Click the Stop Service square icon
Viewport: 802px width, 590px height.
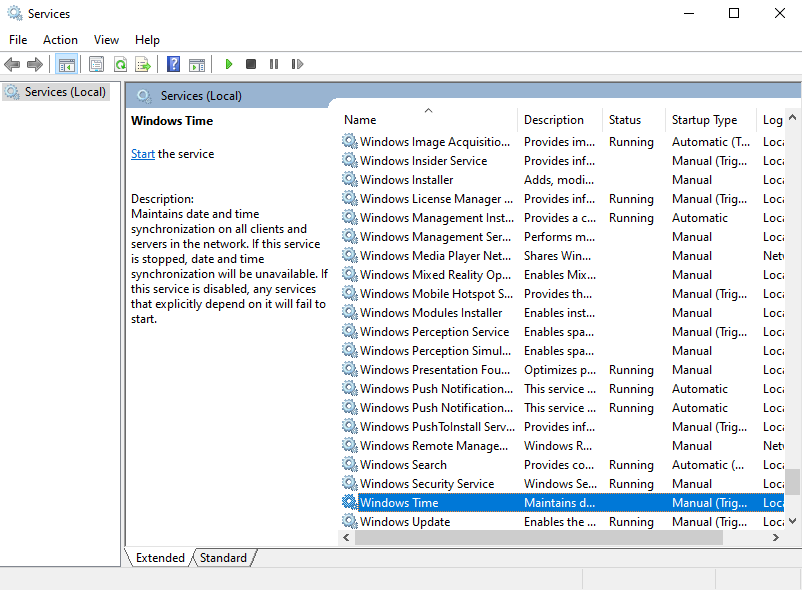(x=251, y=64)
